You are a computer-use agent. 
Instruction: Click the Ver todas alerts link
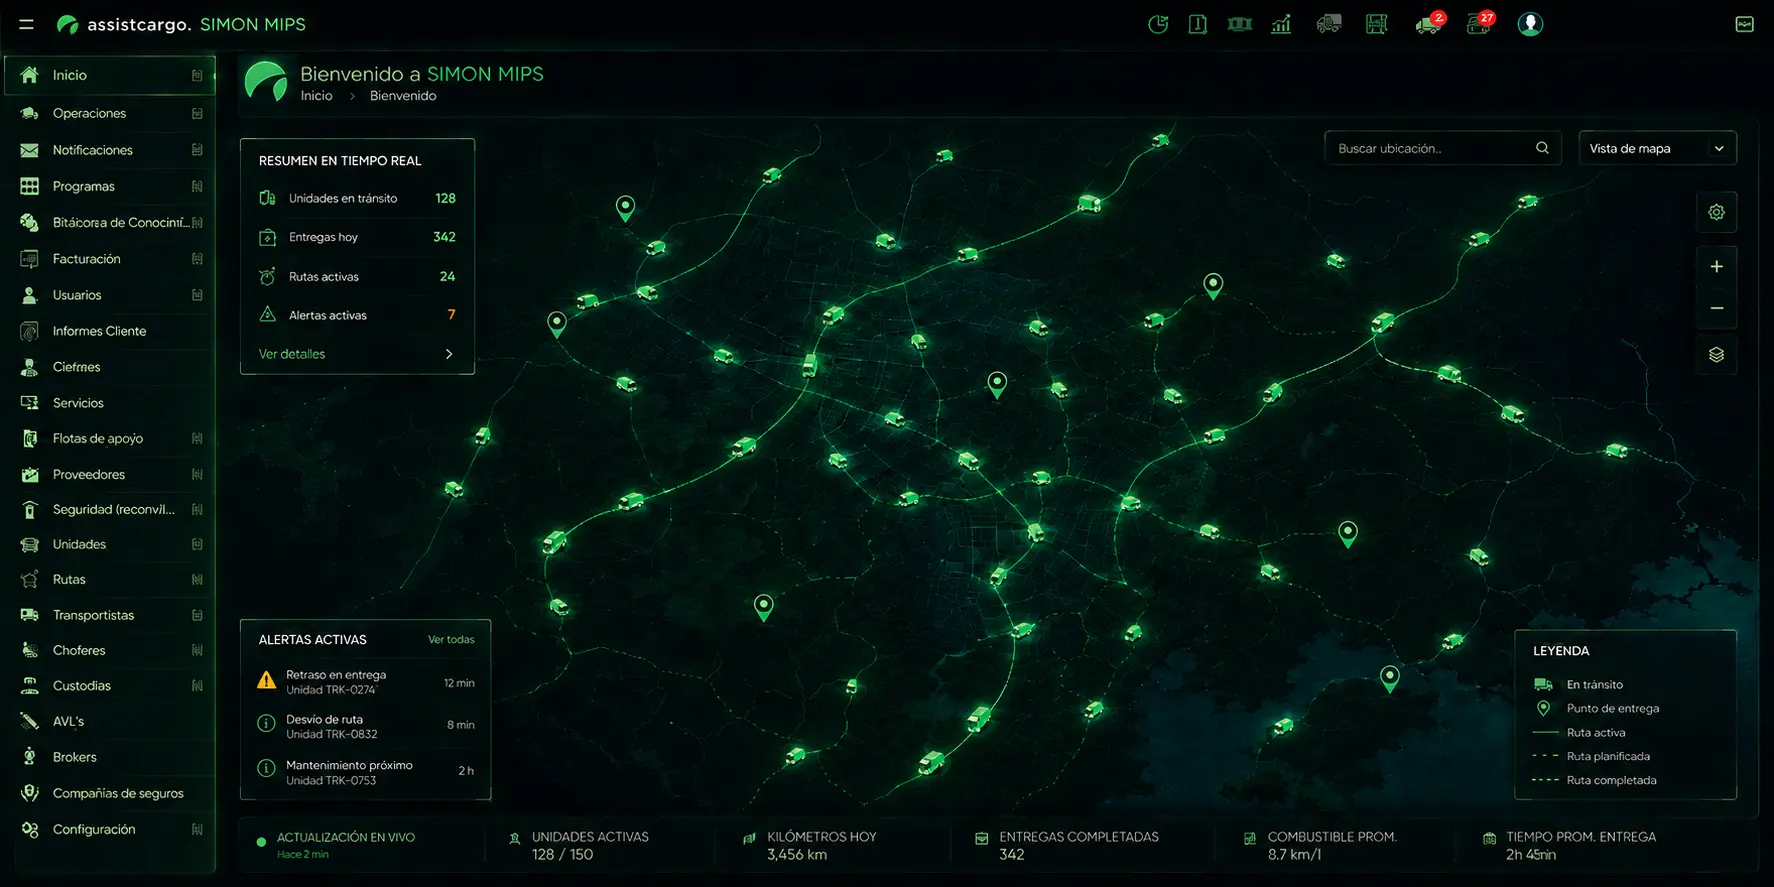pyautogui.click(x=451, y=639)
